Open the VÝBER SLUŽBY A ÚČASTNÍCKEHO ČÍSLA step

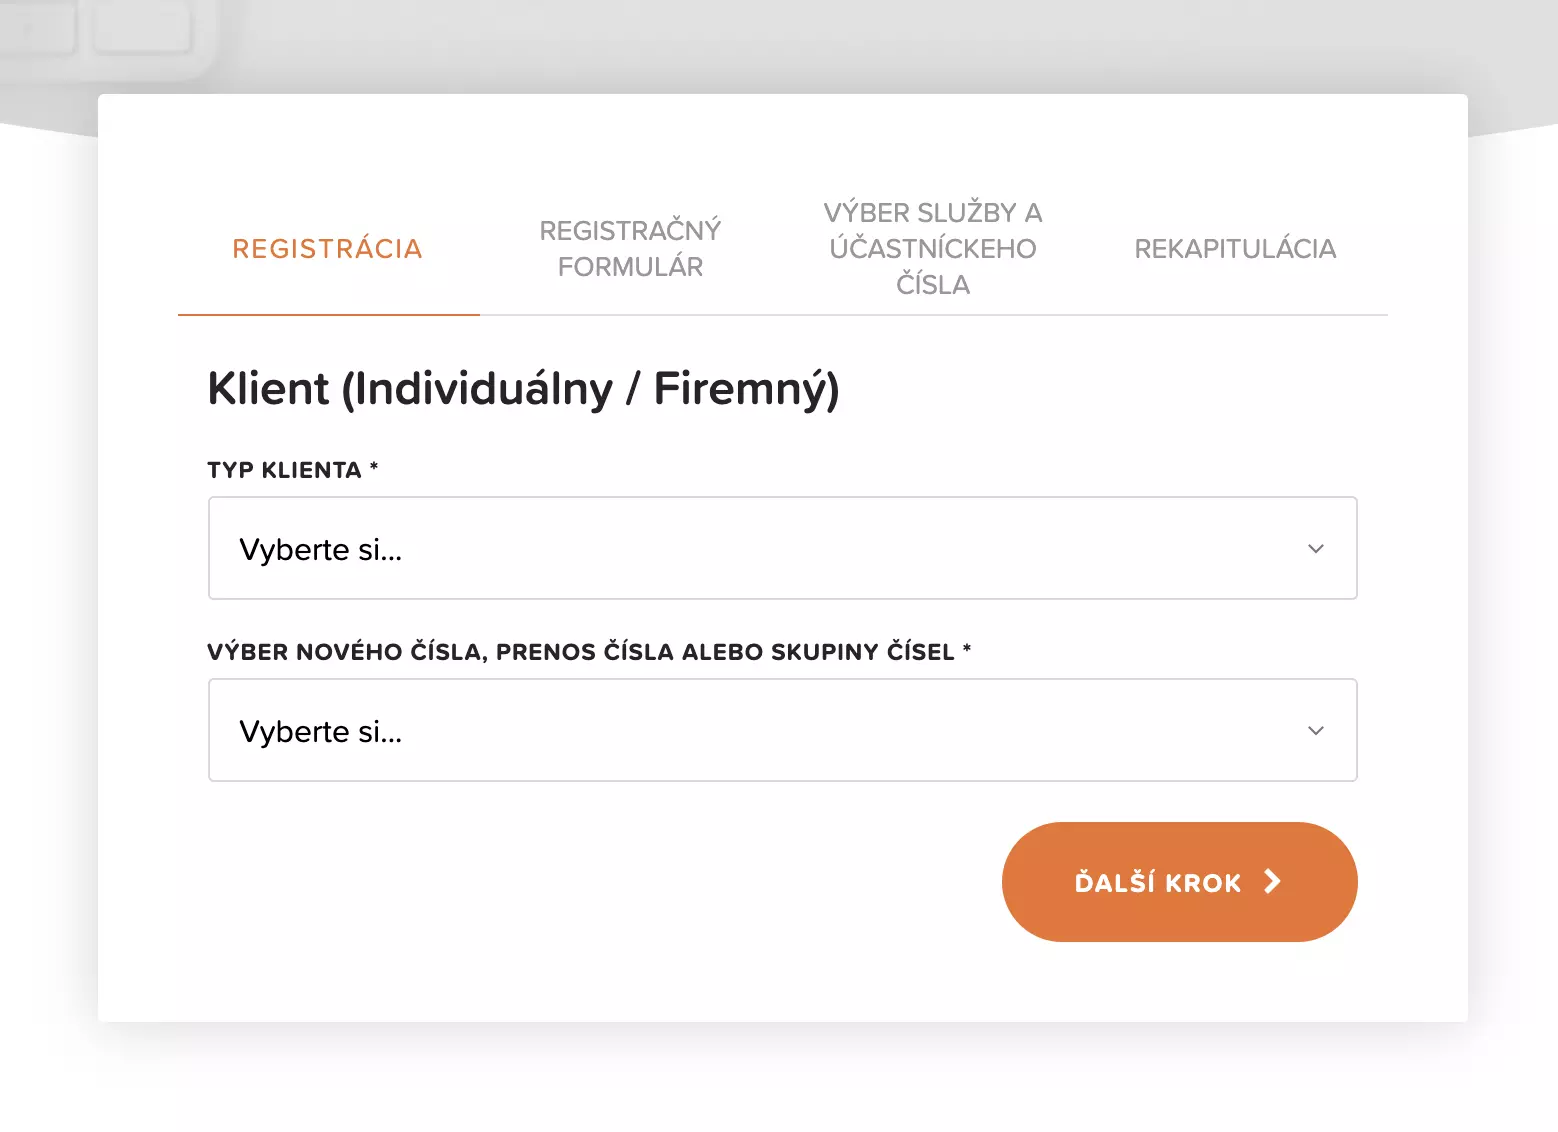point(932,248)
